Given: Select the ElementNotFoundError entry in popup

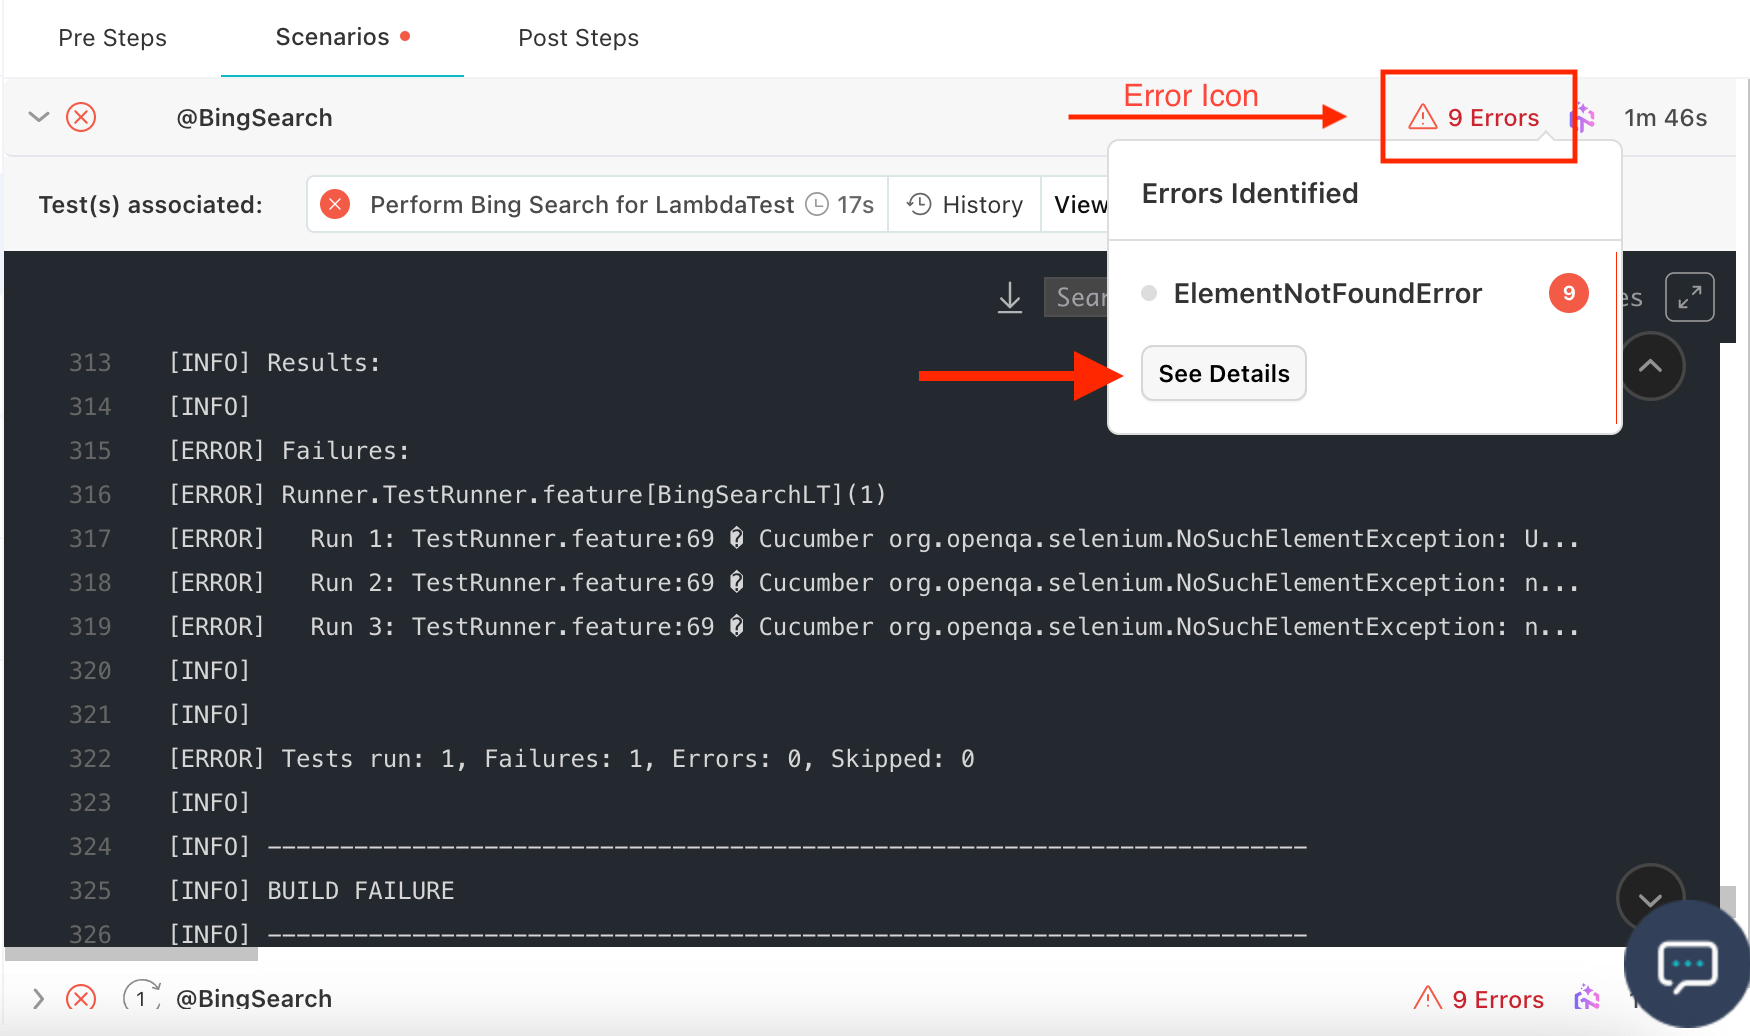Looking at the screenshot, I should (1327, 293).
